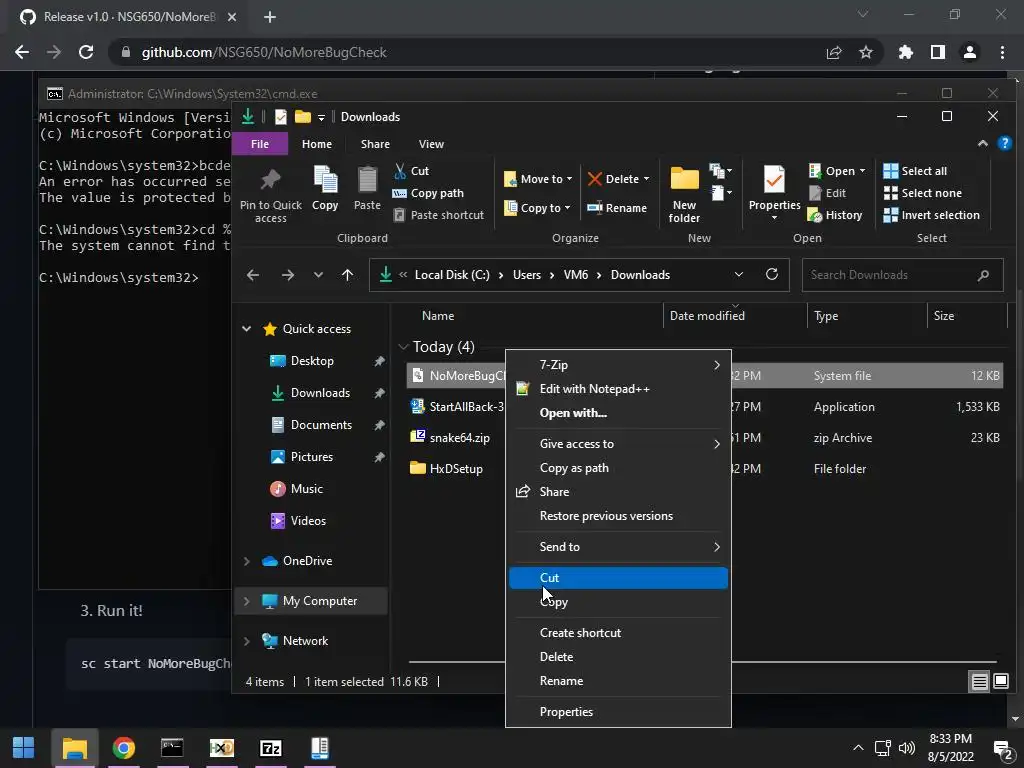Switch to details view layout icon
This screenshot has height=768, width=1024.
[980, 682]
